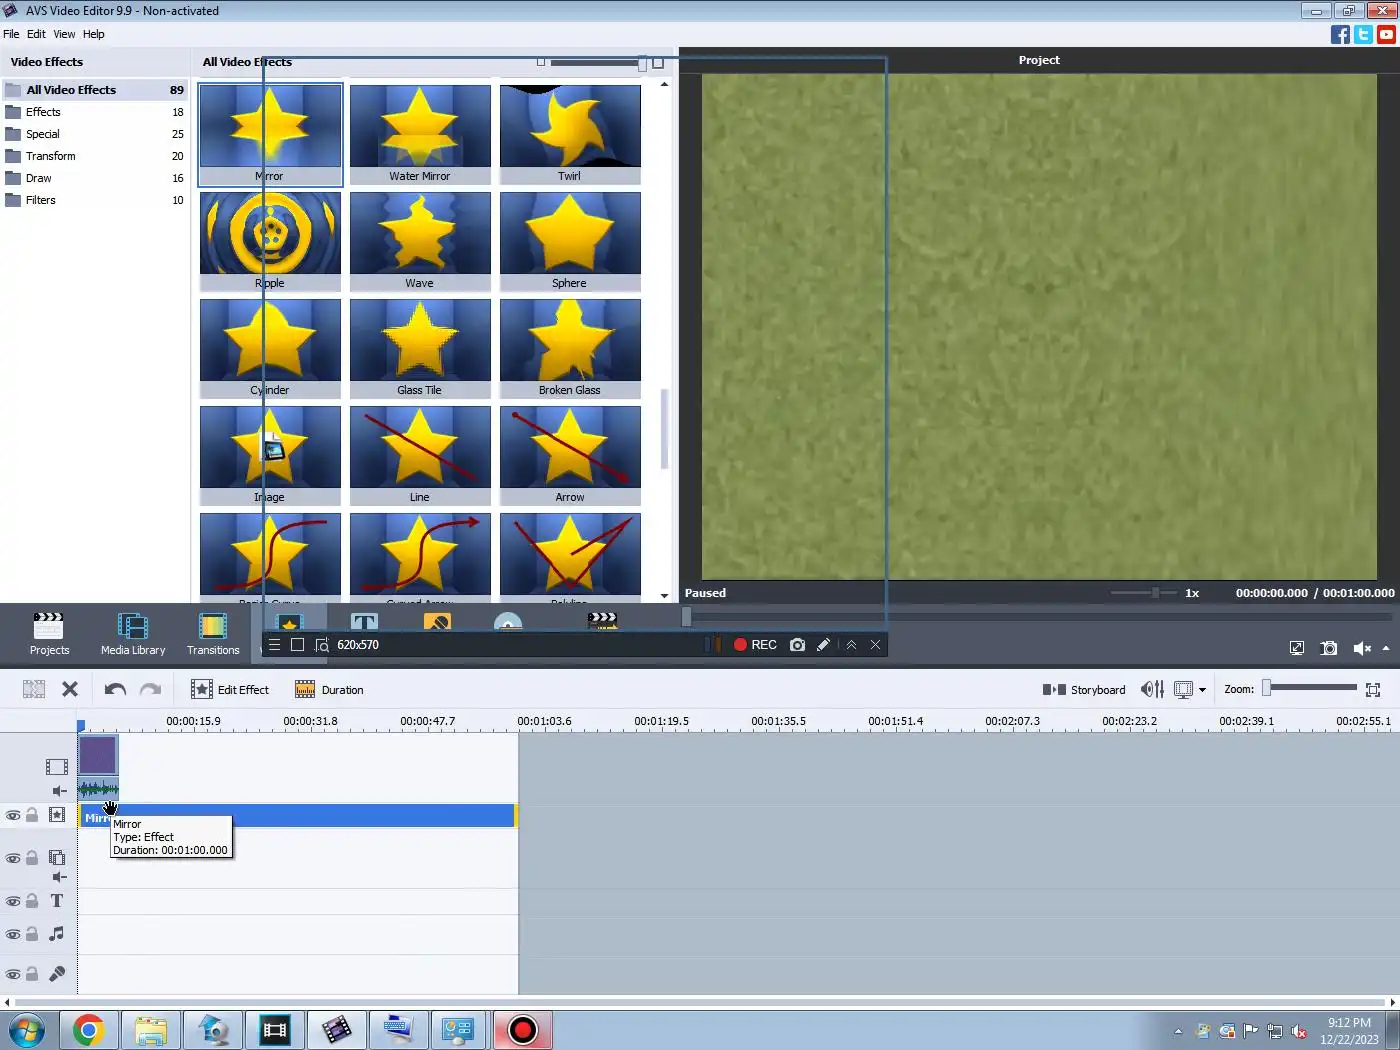This screenshot has height=1050, width=1400.
Task: Select the Special effects folder
Action: pyautogui.click(x=94, y=134)
